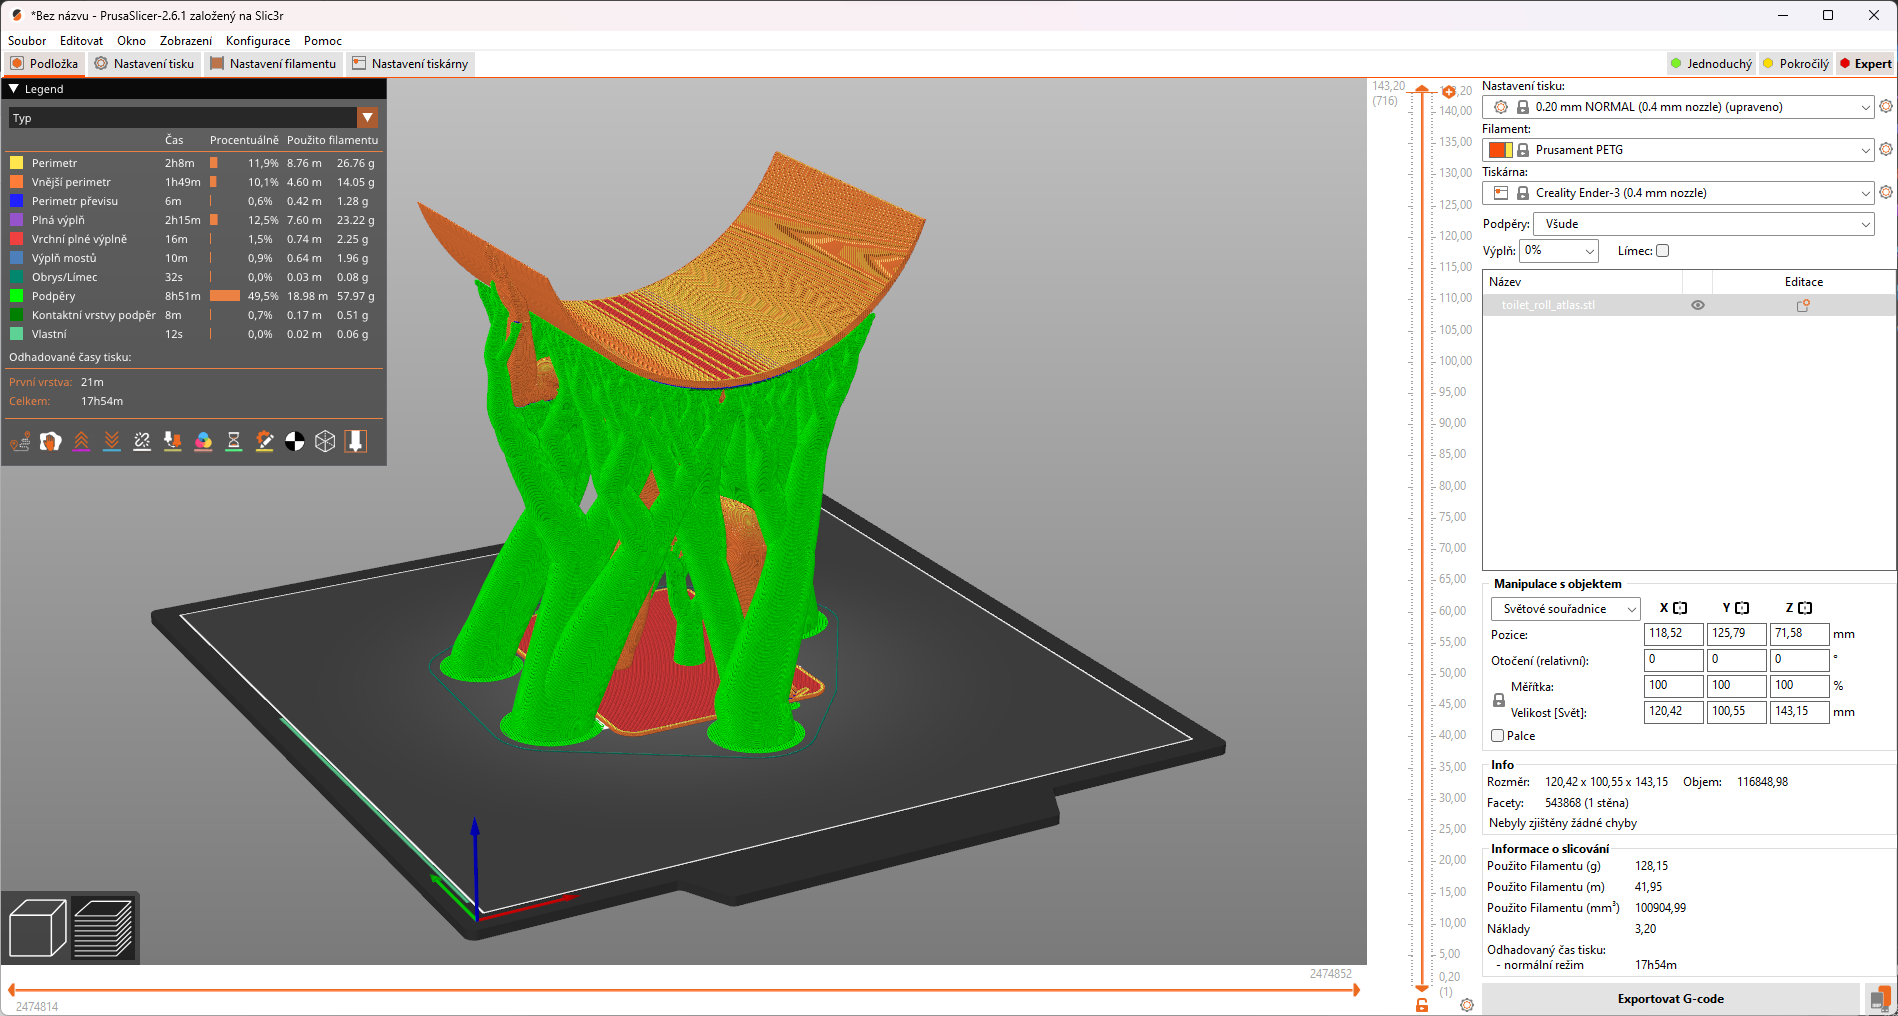Toggle Color changes icon in legend toolbar
This screenshot has height=1016, width=1898.
[x=203, y=441]
